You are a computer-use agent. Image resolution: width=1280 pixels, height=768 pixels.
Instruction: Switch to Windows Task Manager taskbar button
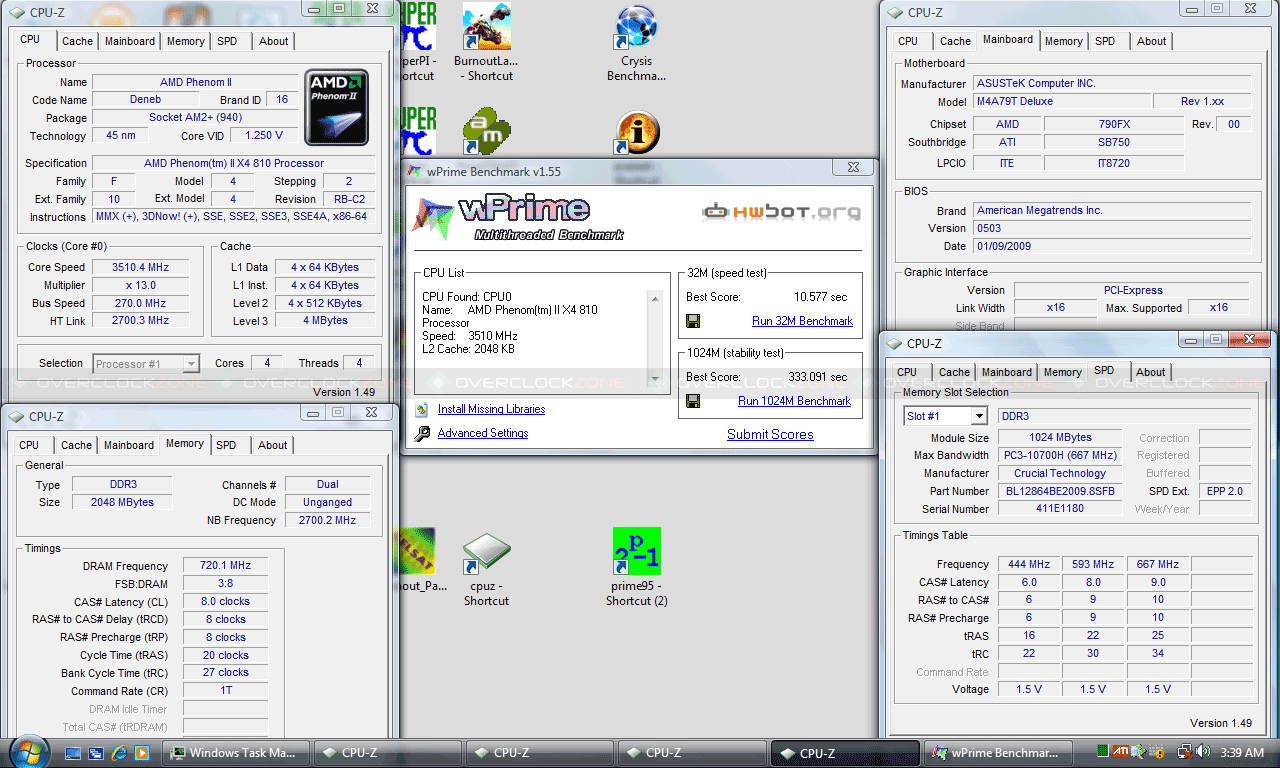pos(236,753)
